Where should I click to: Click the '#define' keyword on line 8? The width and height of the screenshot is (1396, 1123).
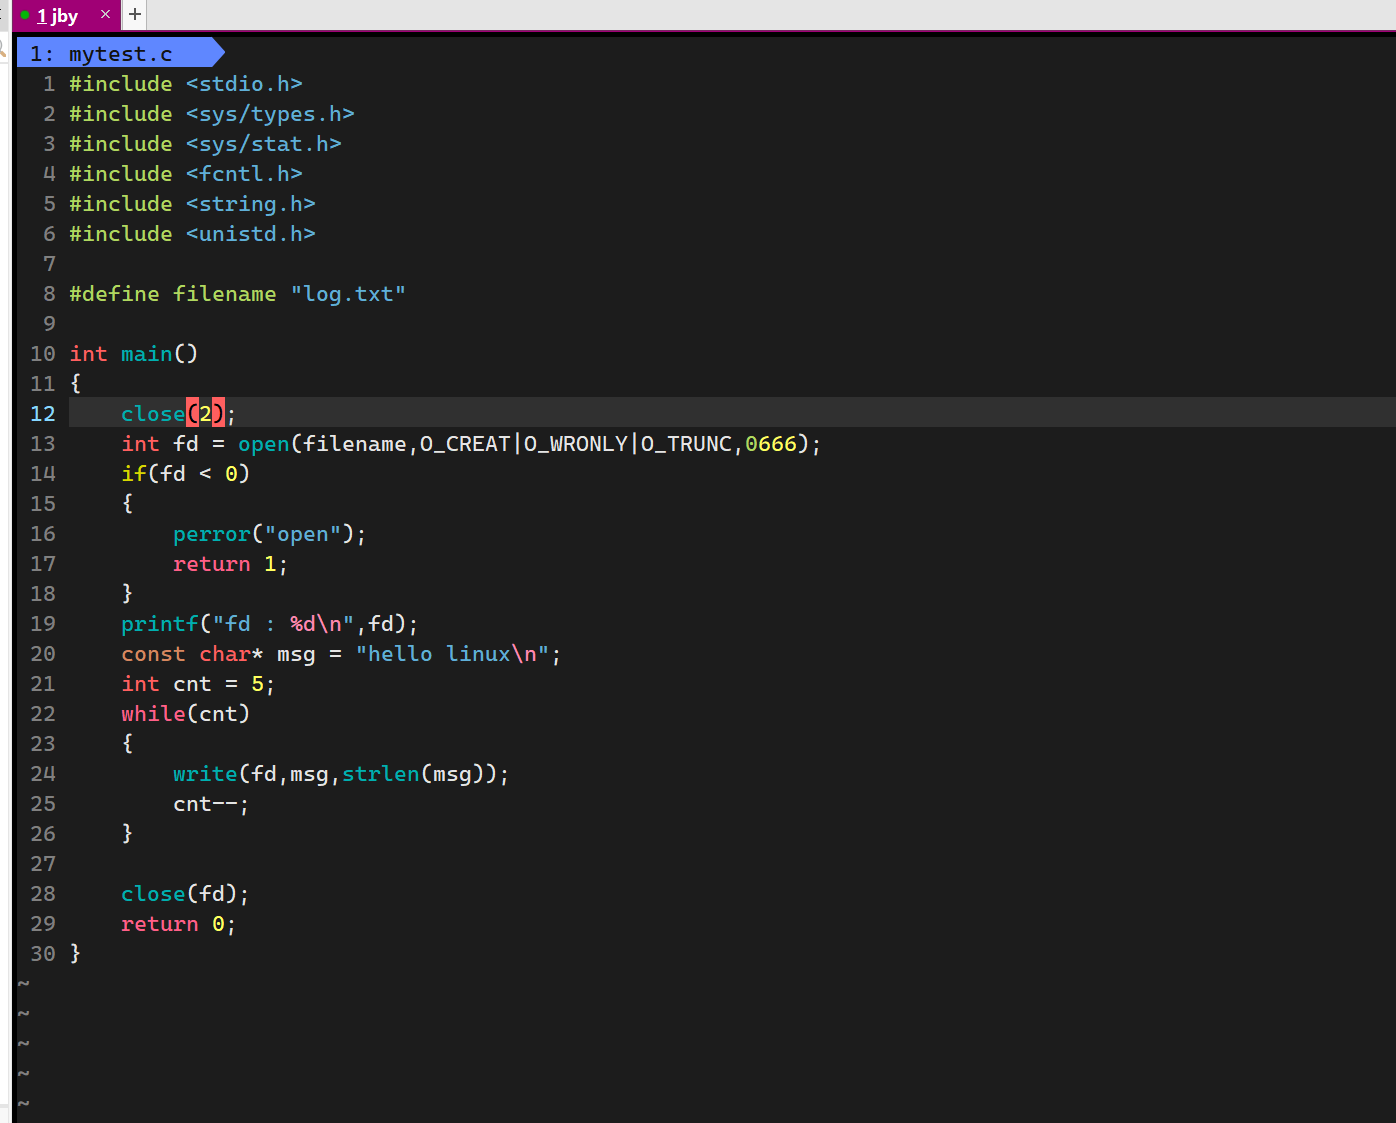coord(114,294)
